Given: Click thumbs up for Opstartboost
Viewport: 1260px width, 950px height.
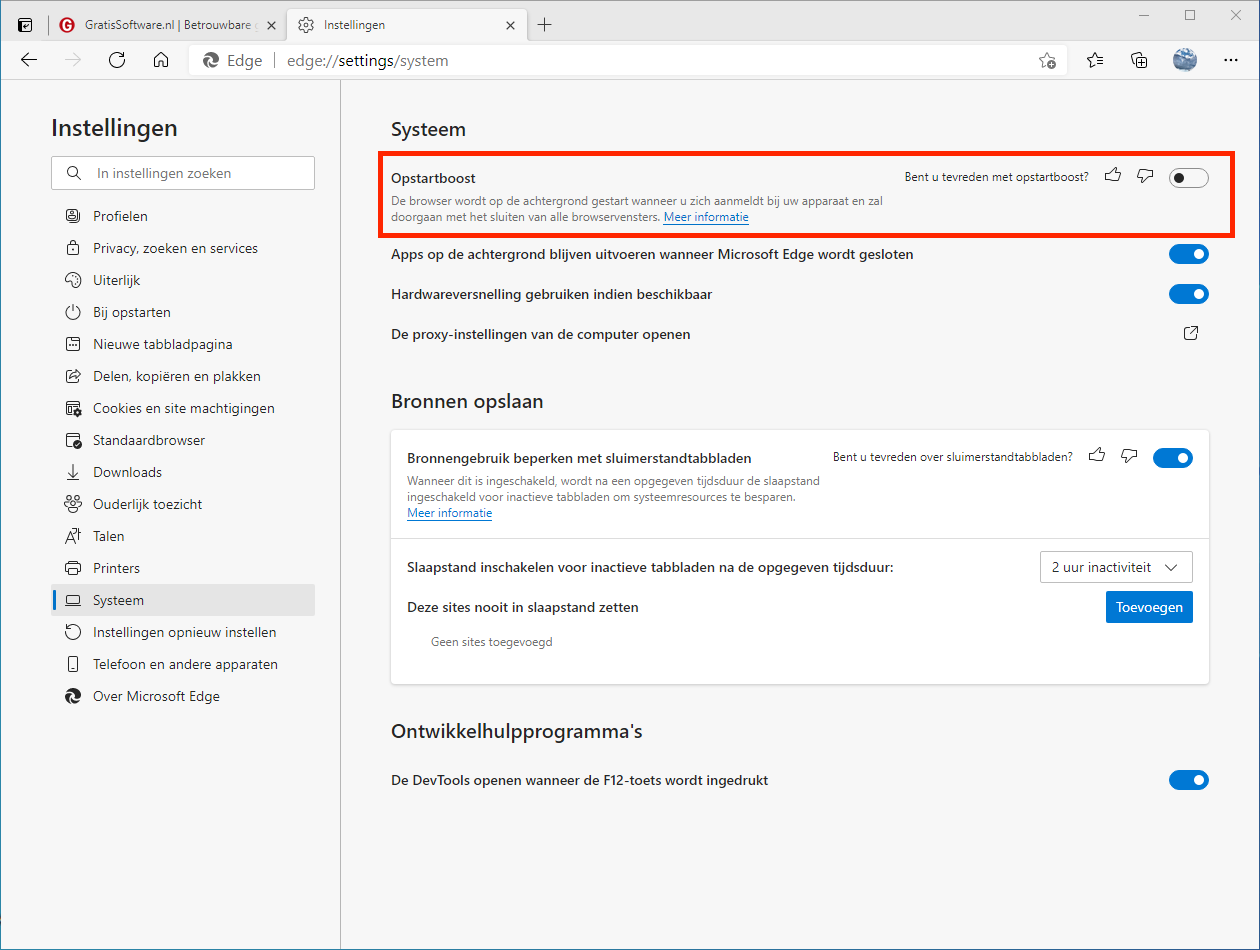Looking at the screenshot, I should 1113,177.
